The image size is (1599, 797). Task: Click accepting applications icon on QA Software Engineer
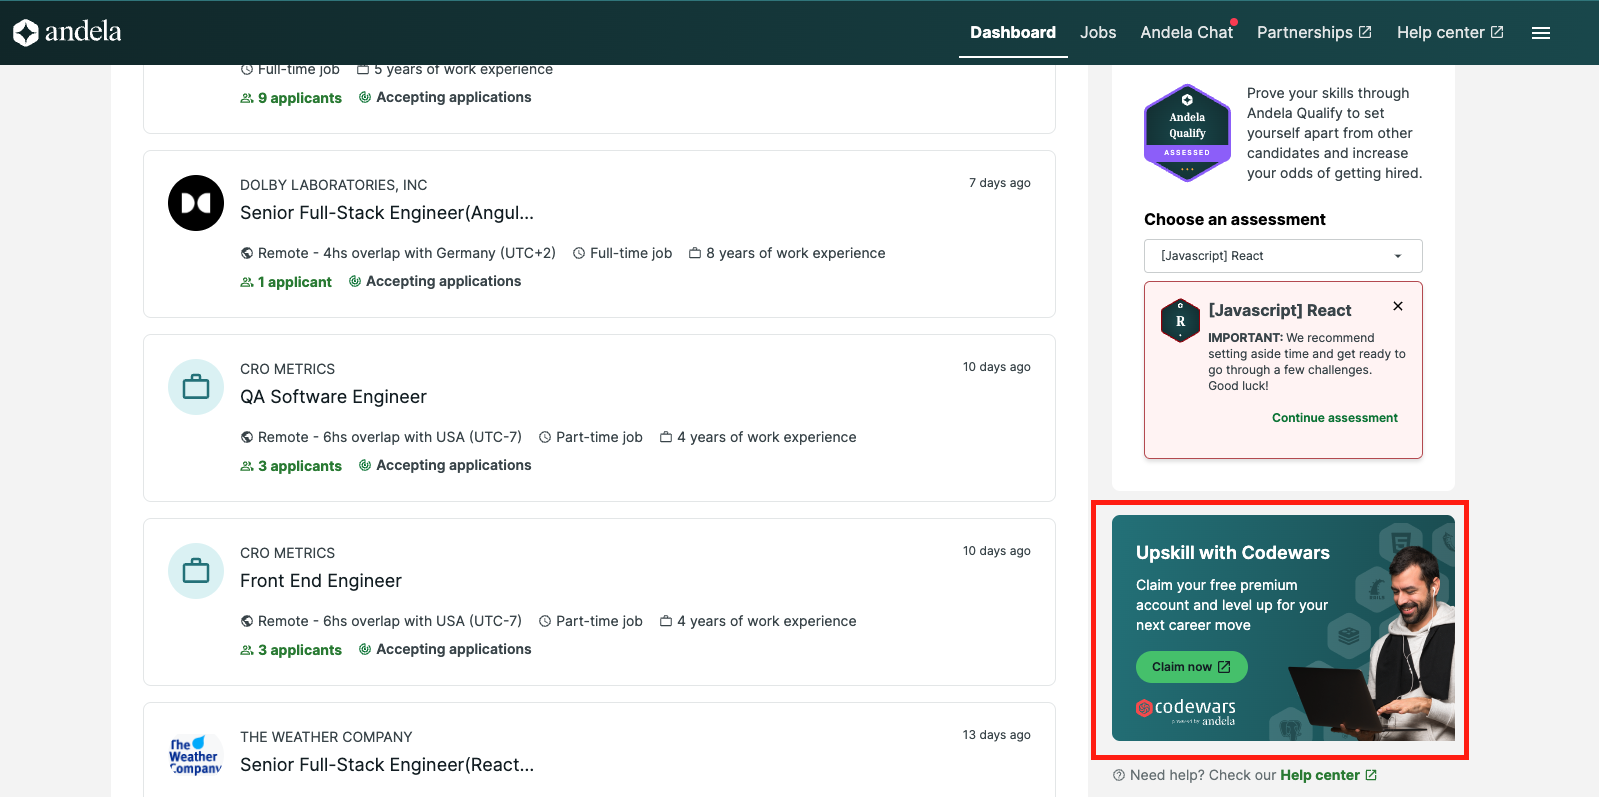tap(365, 465)
